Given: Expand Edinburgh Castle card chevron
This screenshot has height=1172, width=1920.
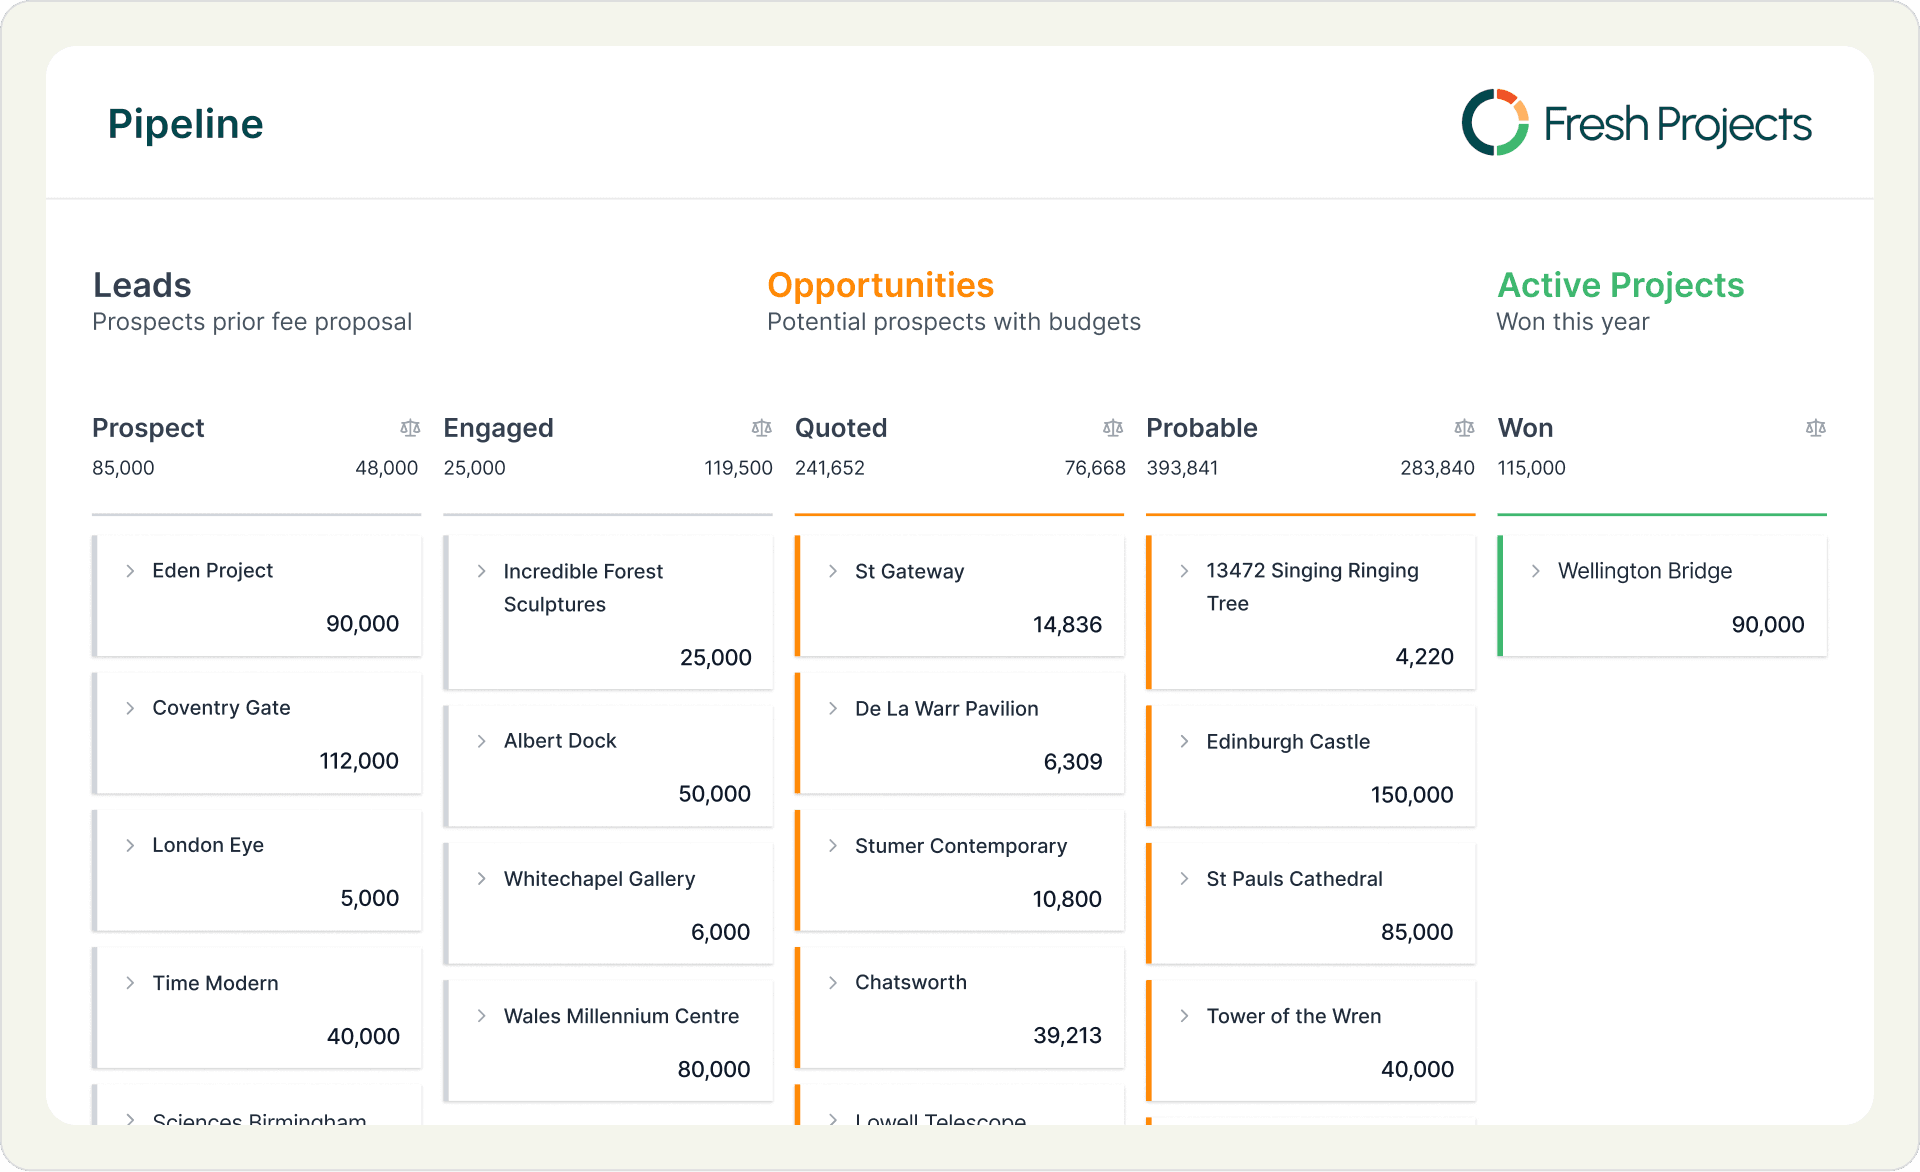Looking at the screenshot, I should 1184,741.
